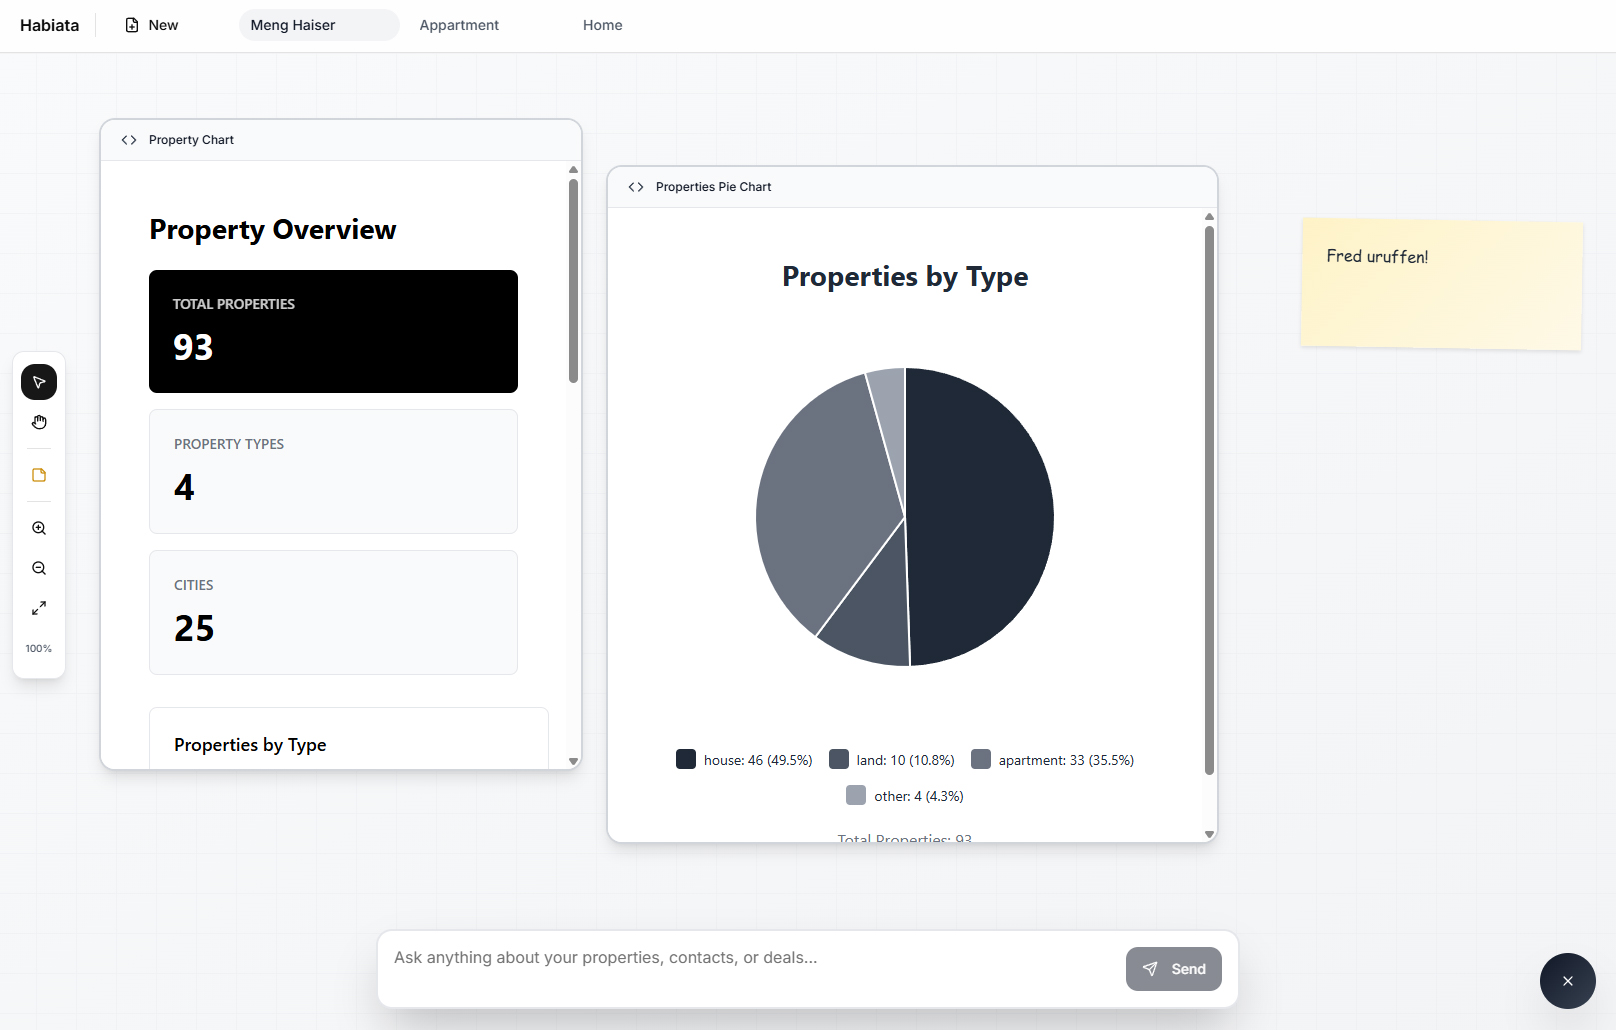Dismiss chat with the round X button
Image resolution: width=1616 pixels, height=1030 pixels.
(x=1567, y=981)
